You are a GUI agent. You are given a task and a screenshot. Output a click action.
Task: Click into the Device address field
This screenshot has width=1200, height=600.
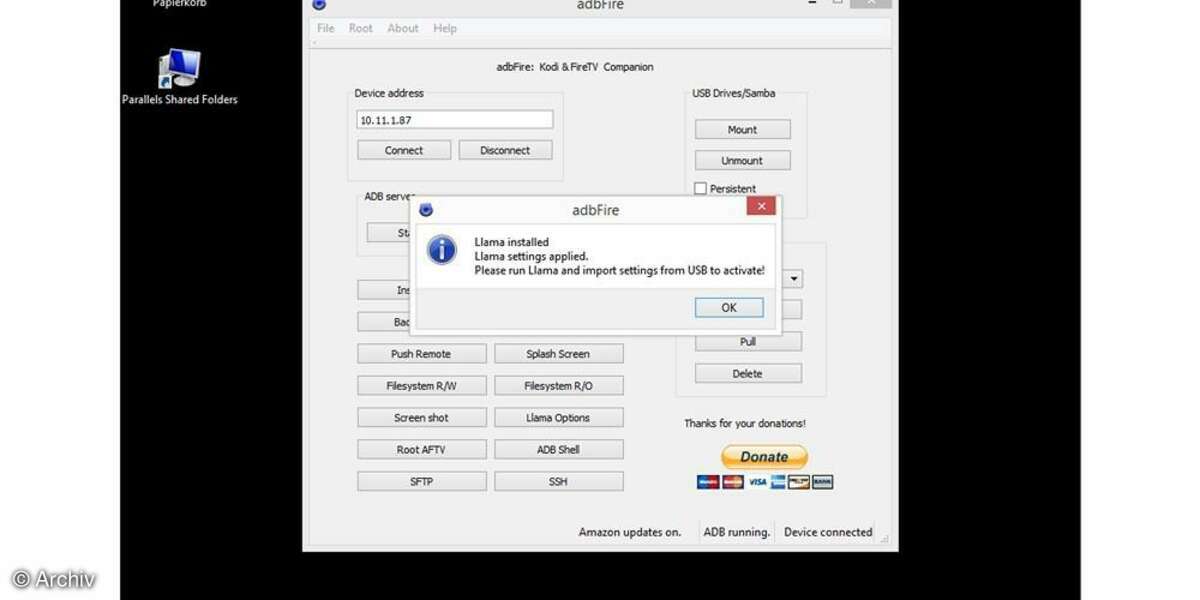[x=455, y=120]
